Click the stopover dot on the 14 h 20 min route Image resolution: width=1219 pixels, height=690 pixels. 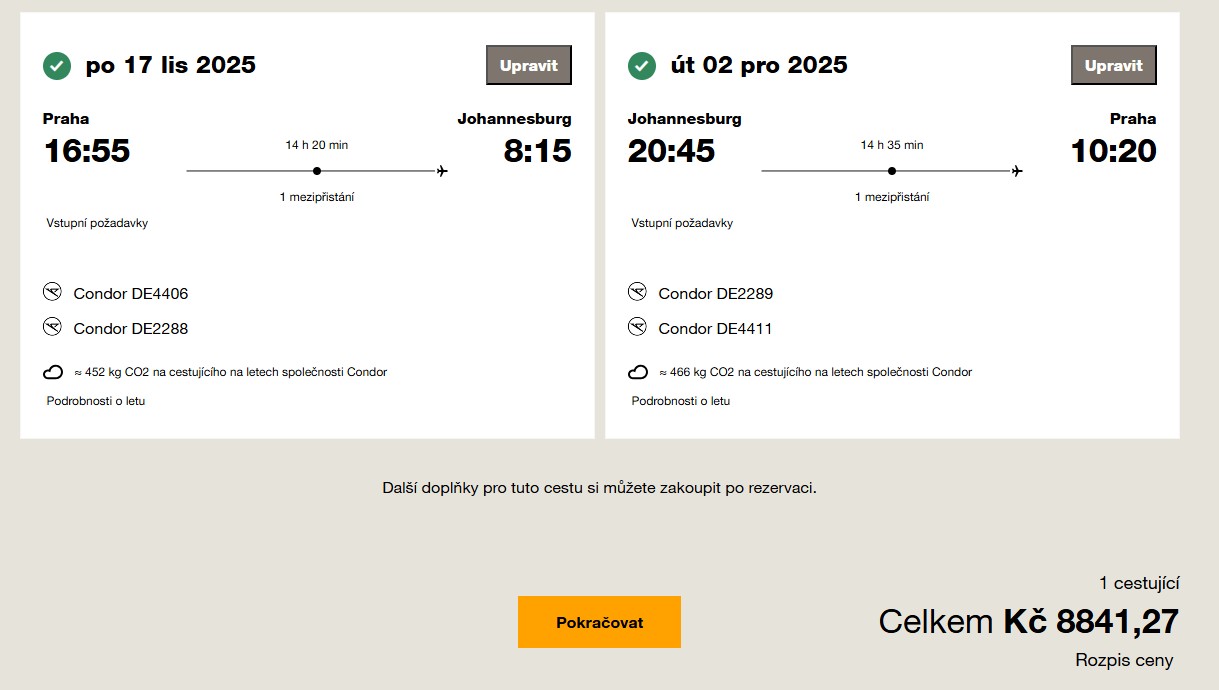coord(317,171)
